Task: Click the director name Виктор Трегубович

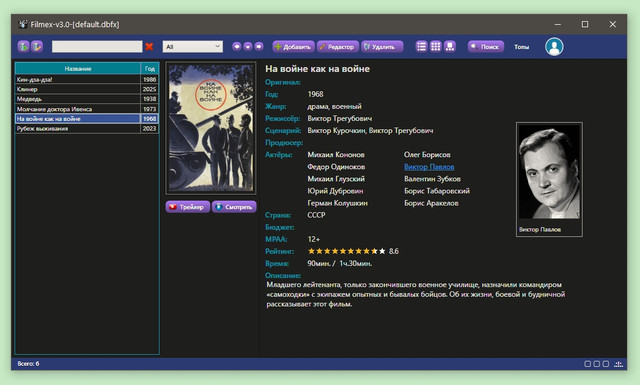Action: 340,118
